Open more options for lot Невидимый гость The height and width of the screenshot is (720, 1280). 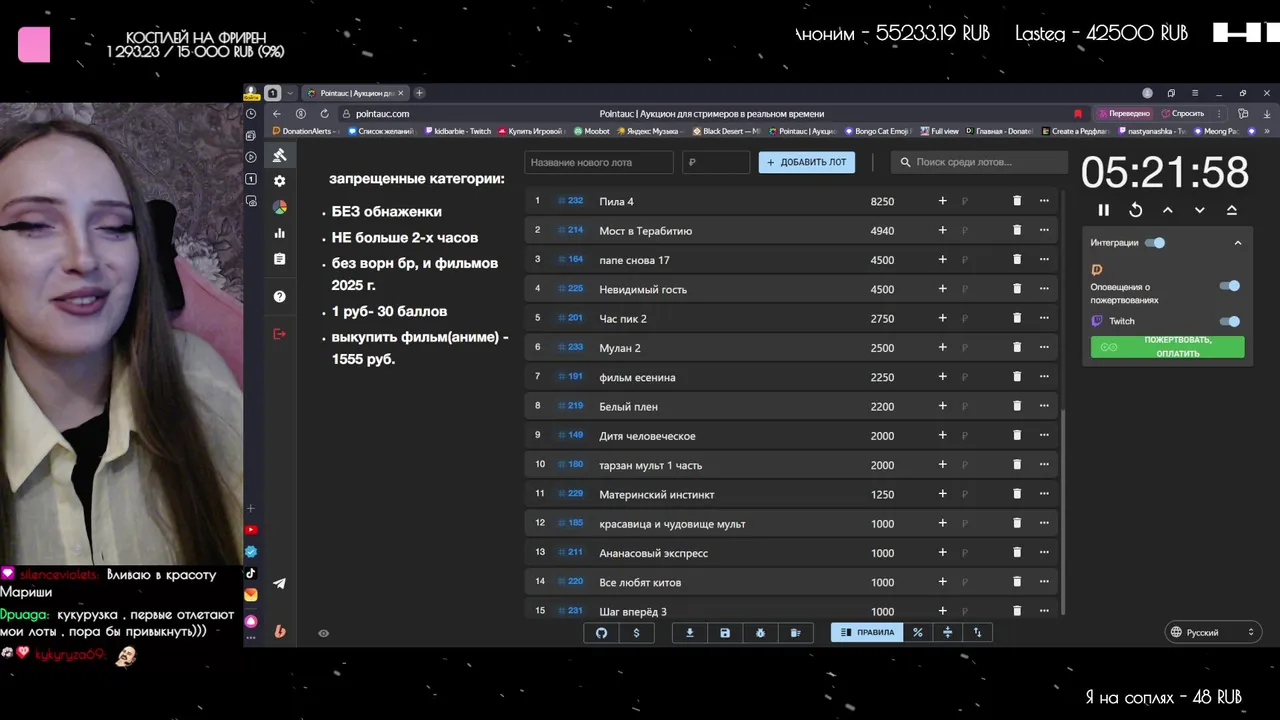(x=1044, y=289)
